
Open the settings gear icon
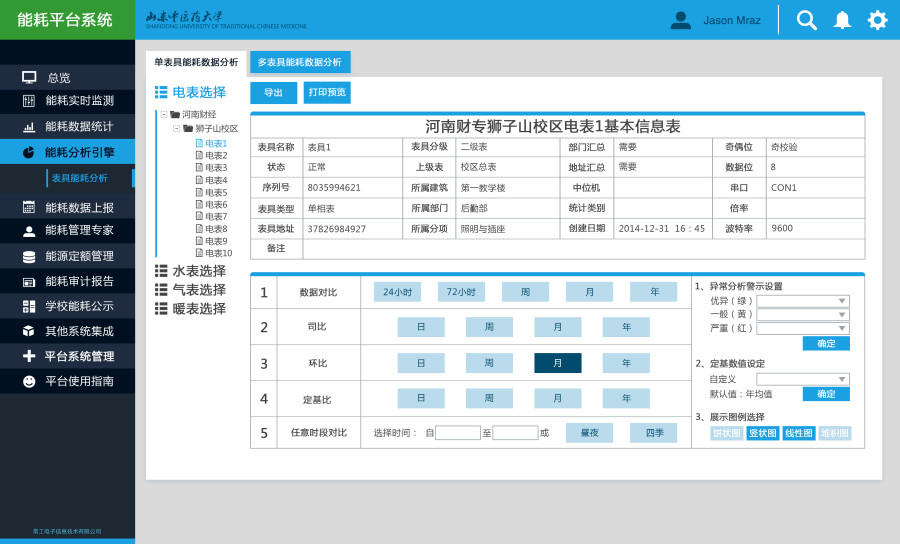coord(877,20)
